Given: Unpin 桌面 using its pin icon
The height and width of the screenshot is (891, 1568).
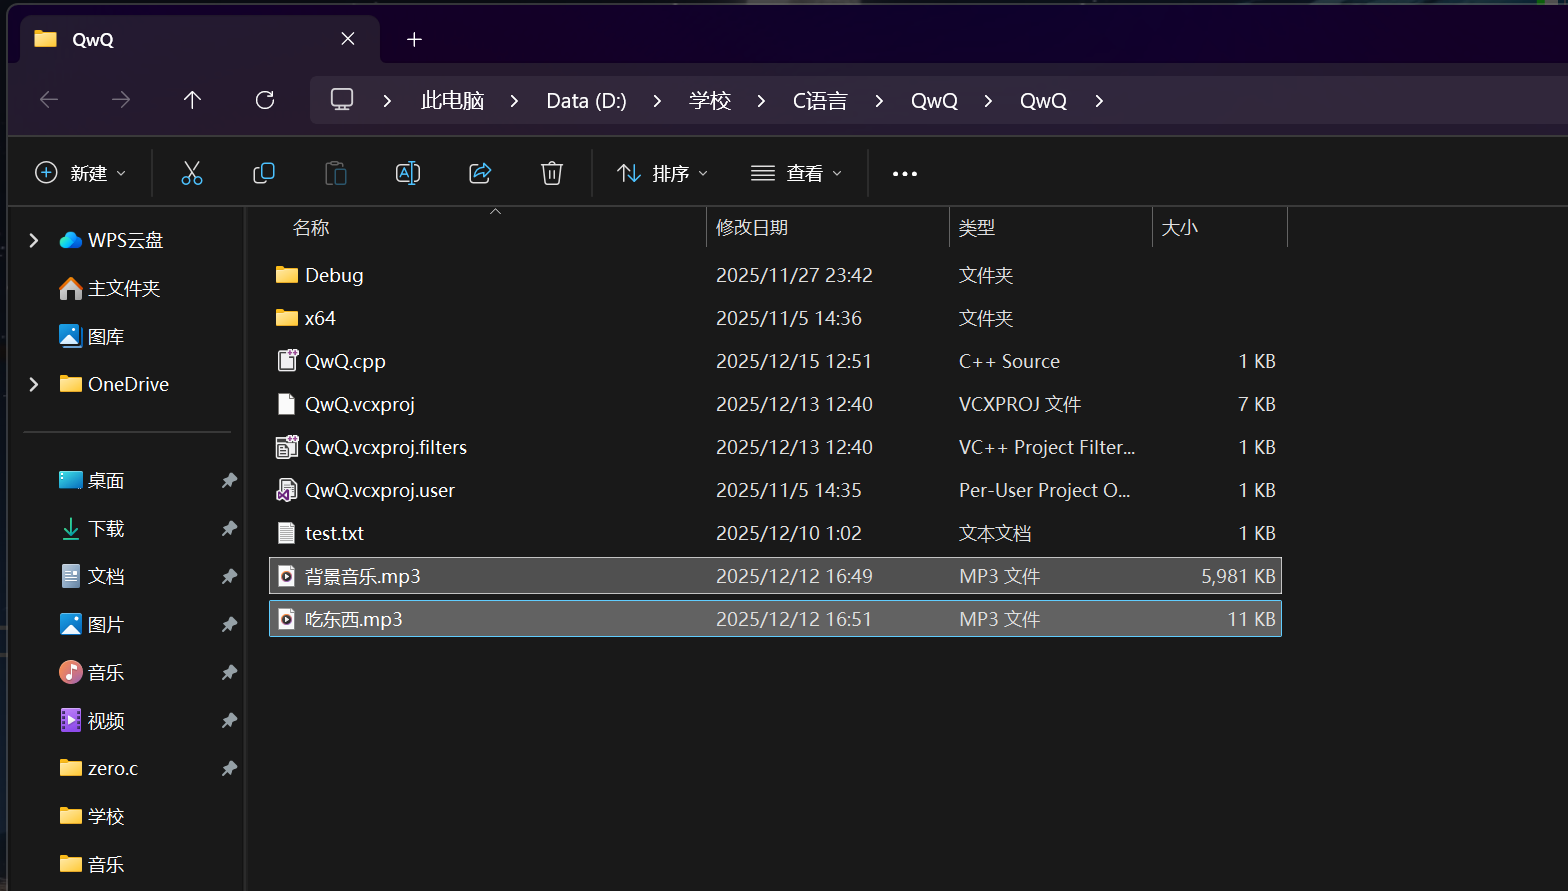Looking at the screenshot, I should tap(229, 481).
